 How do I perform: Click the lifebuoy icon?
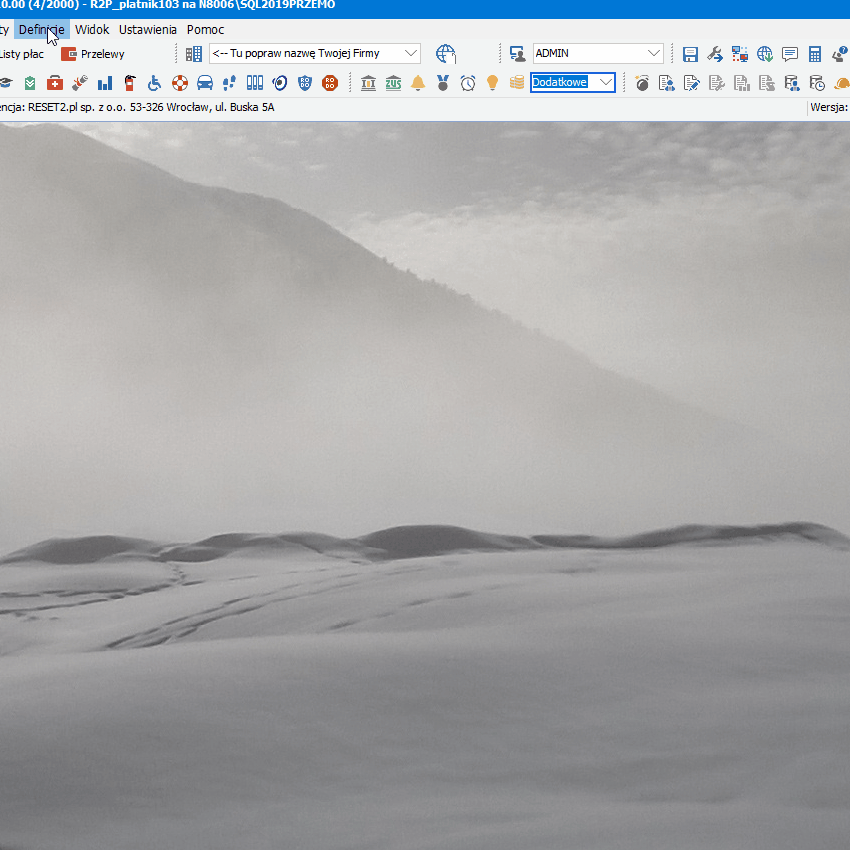pos(180,83)
